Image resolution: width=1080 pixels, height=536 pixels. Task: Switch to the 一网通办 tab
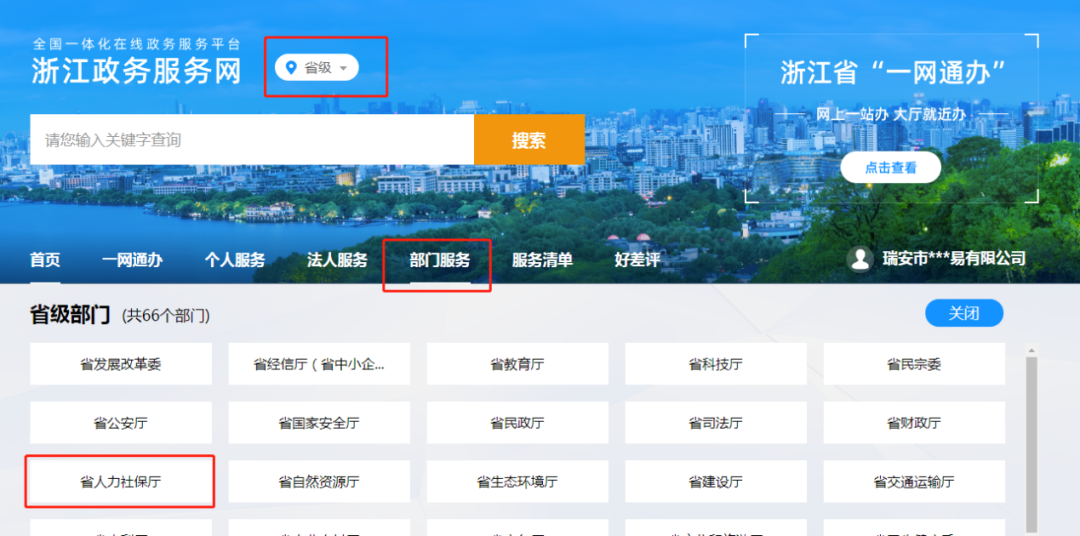coord(132,260)
